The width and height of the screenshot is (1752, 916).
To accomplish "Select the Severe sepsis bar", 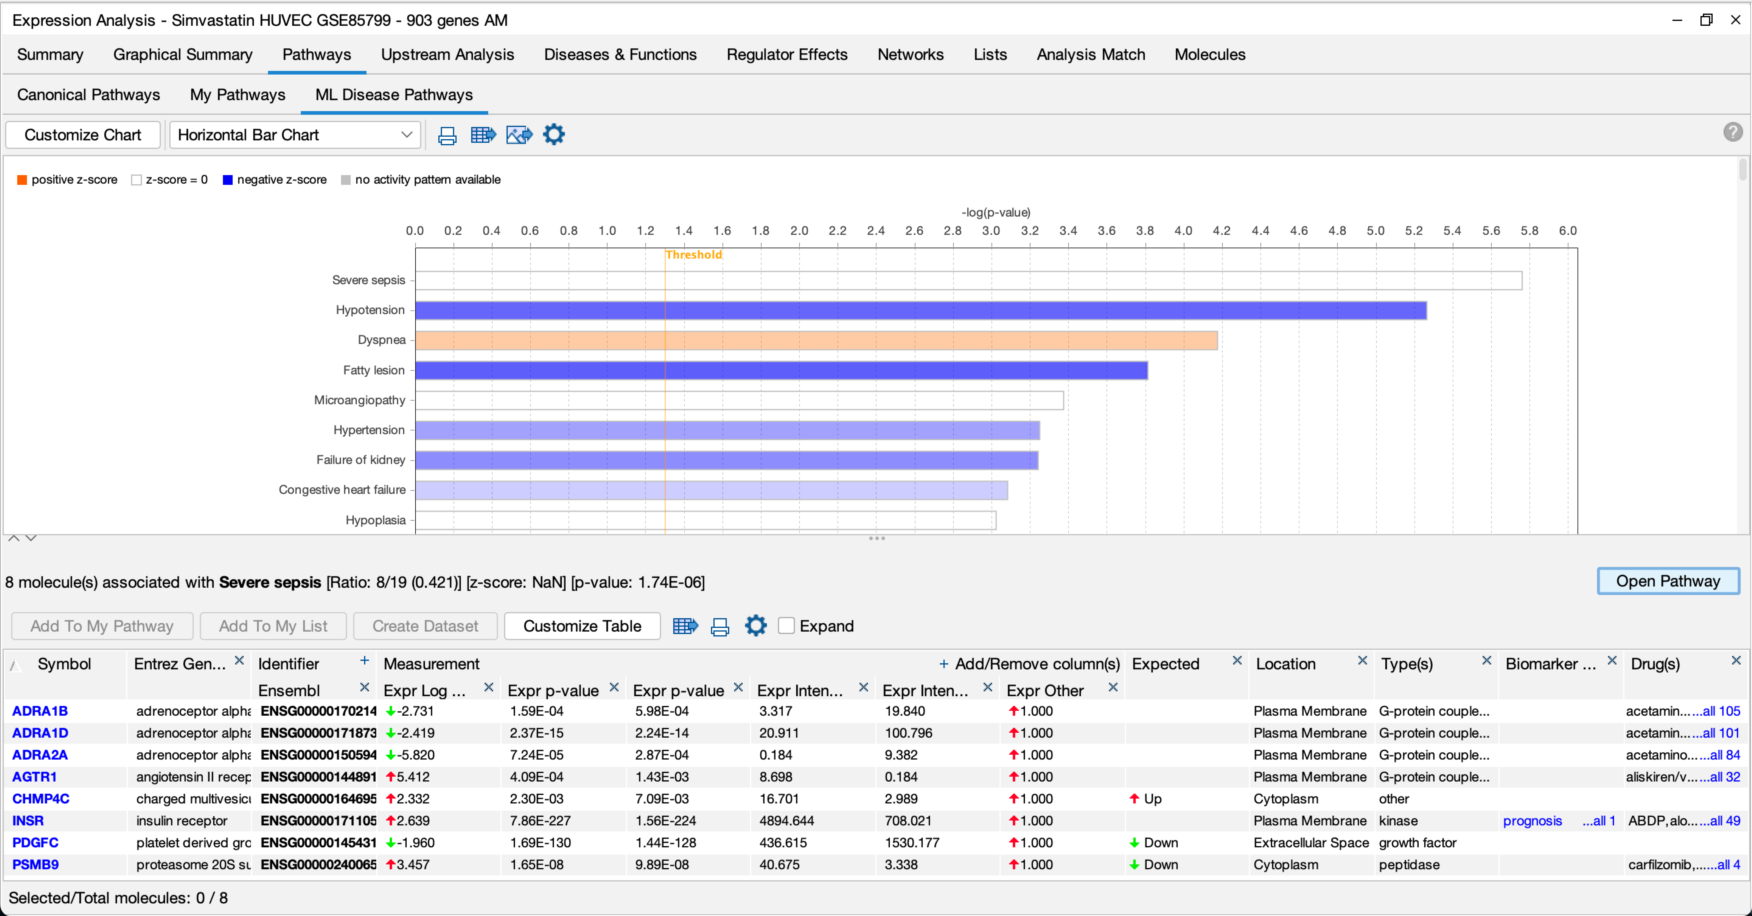I will click(x=969, y=280).
